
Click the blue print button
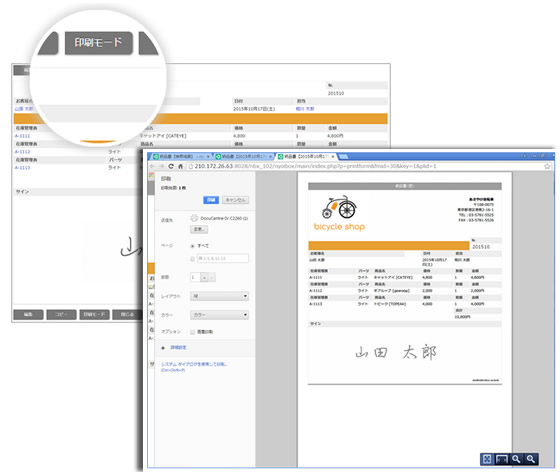tap(211, 200)
